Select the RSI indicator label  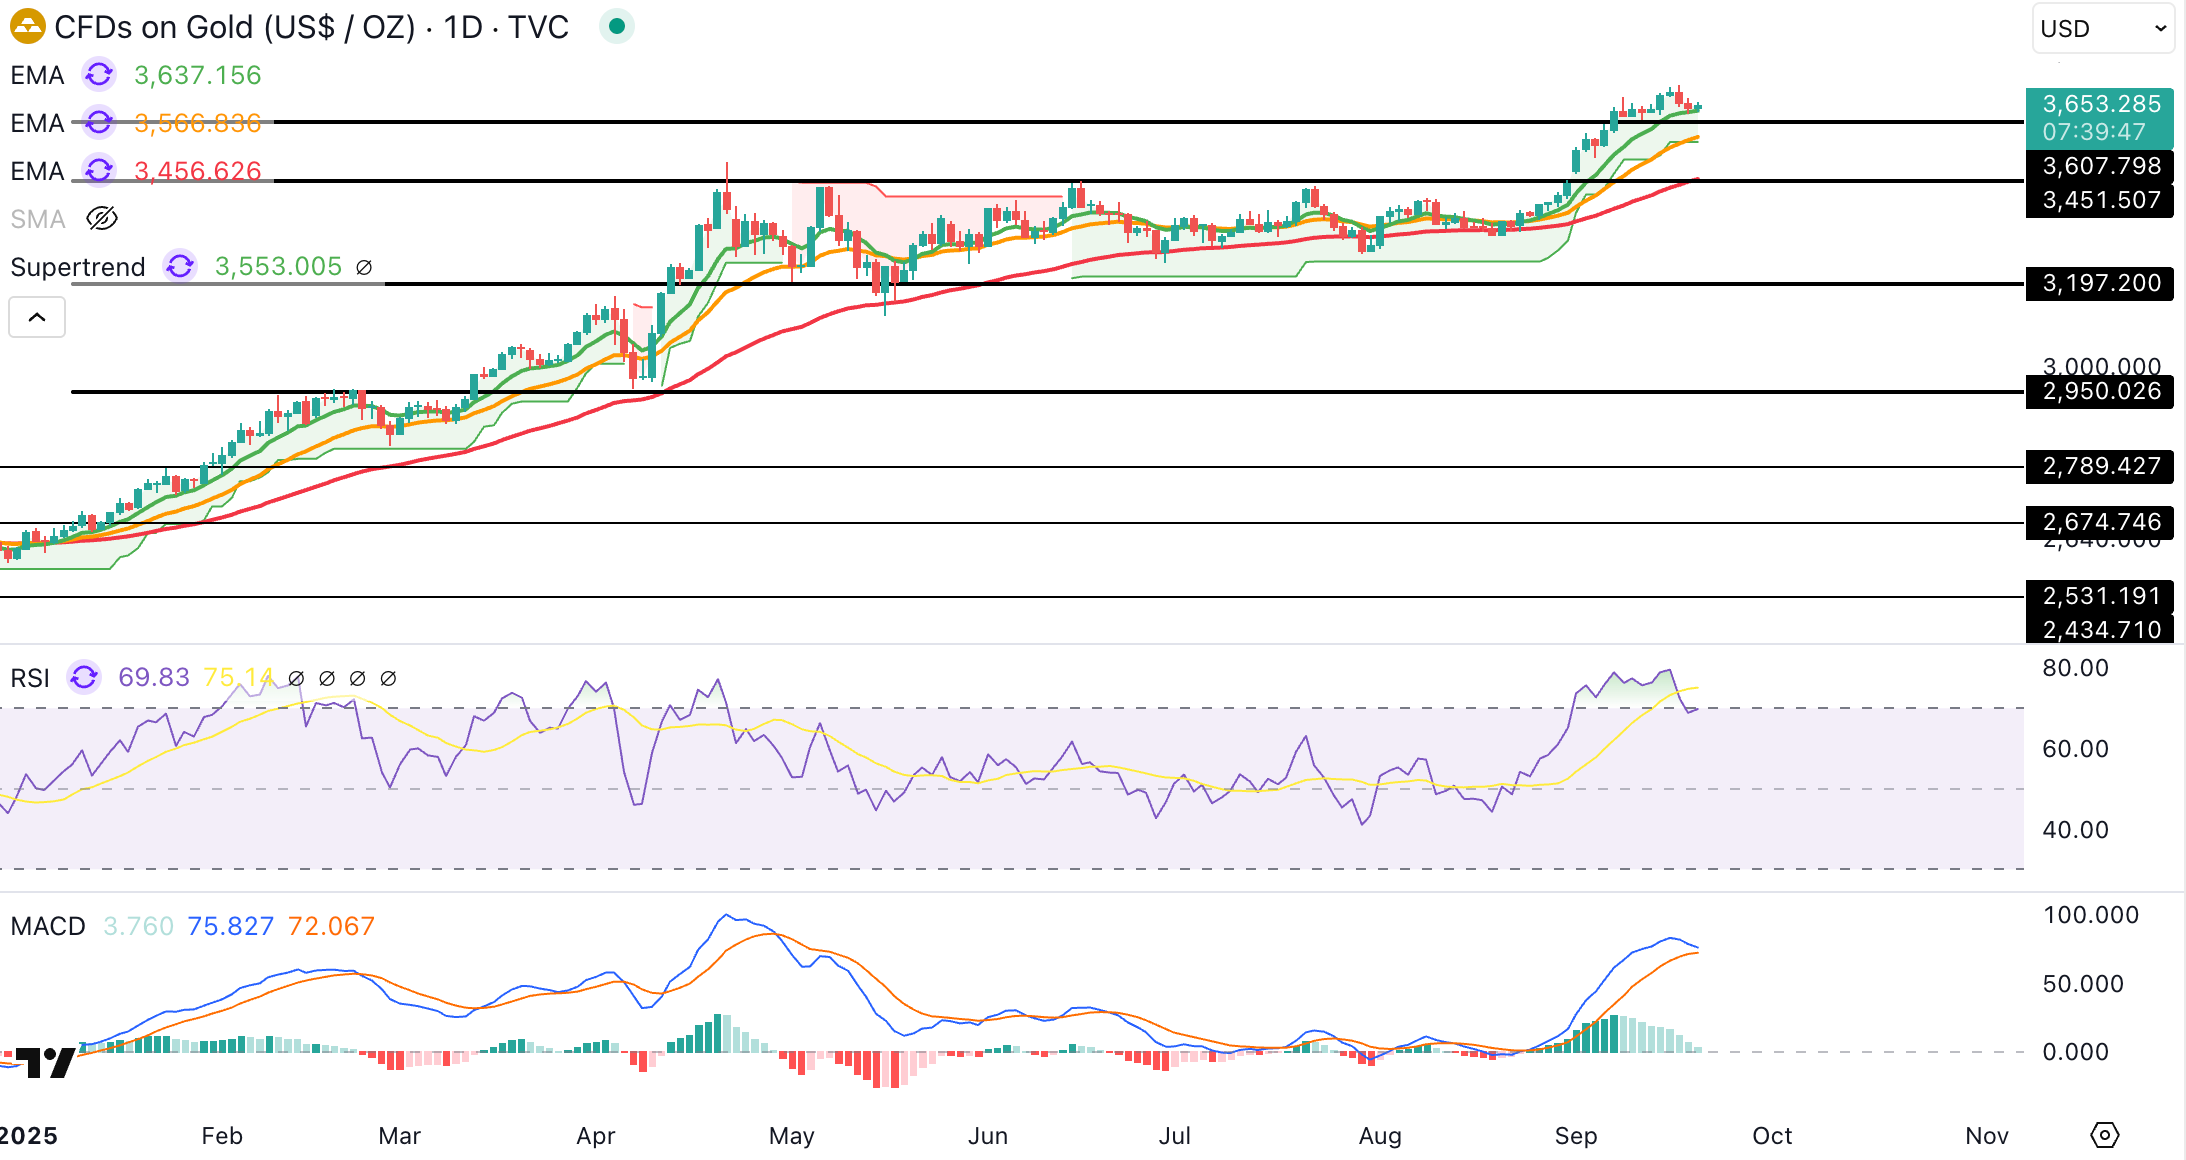pos(30,678)
